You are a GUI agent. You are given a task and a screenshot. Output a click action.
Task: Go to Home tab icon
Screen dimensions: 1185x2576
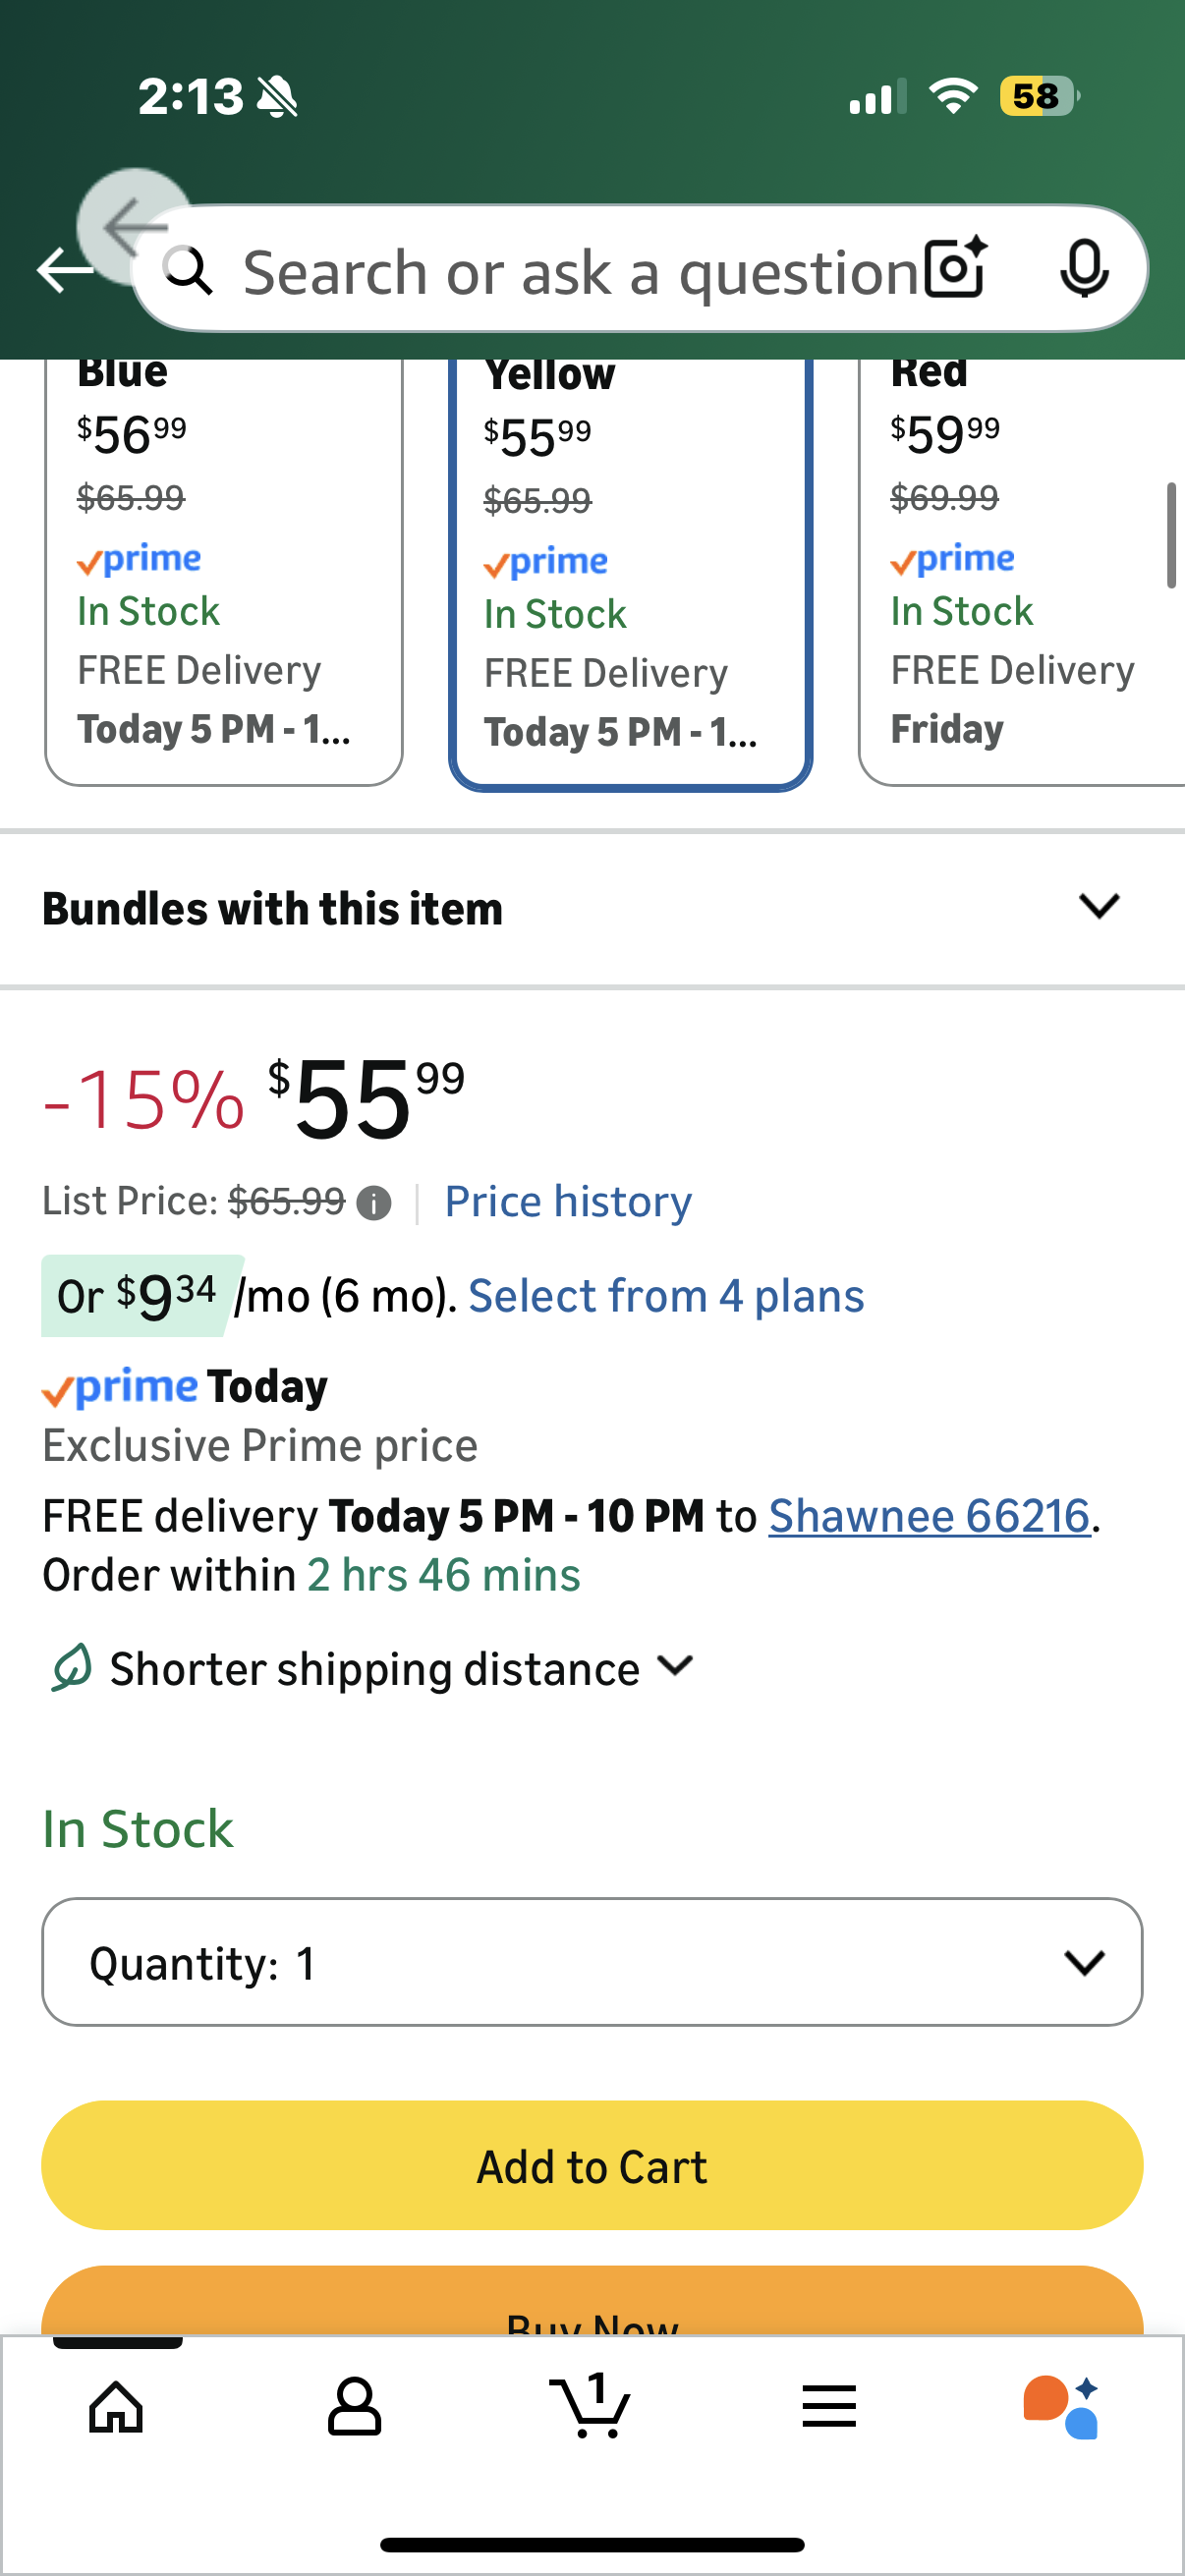coord(117,2406)
